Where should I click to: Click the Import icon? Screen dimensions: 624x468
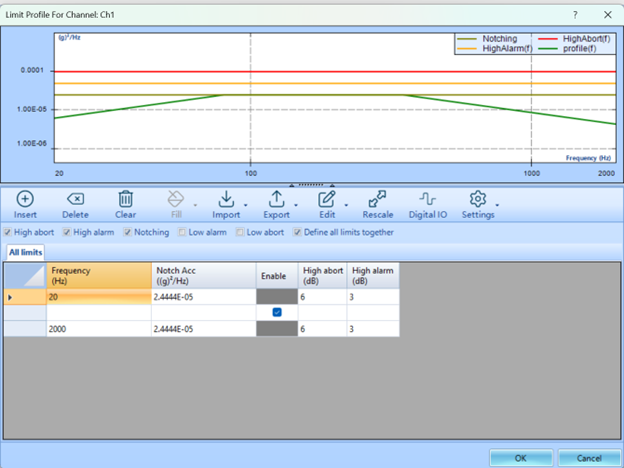[226, 199]
